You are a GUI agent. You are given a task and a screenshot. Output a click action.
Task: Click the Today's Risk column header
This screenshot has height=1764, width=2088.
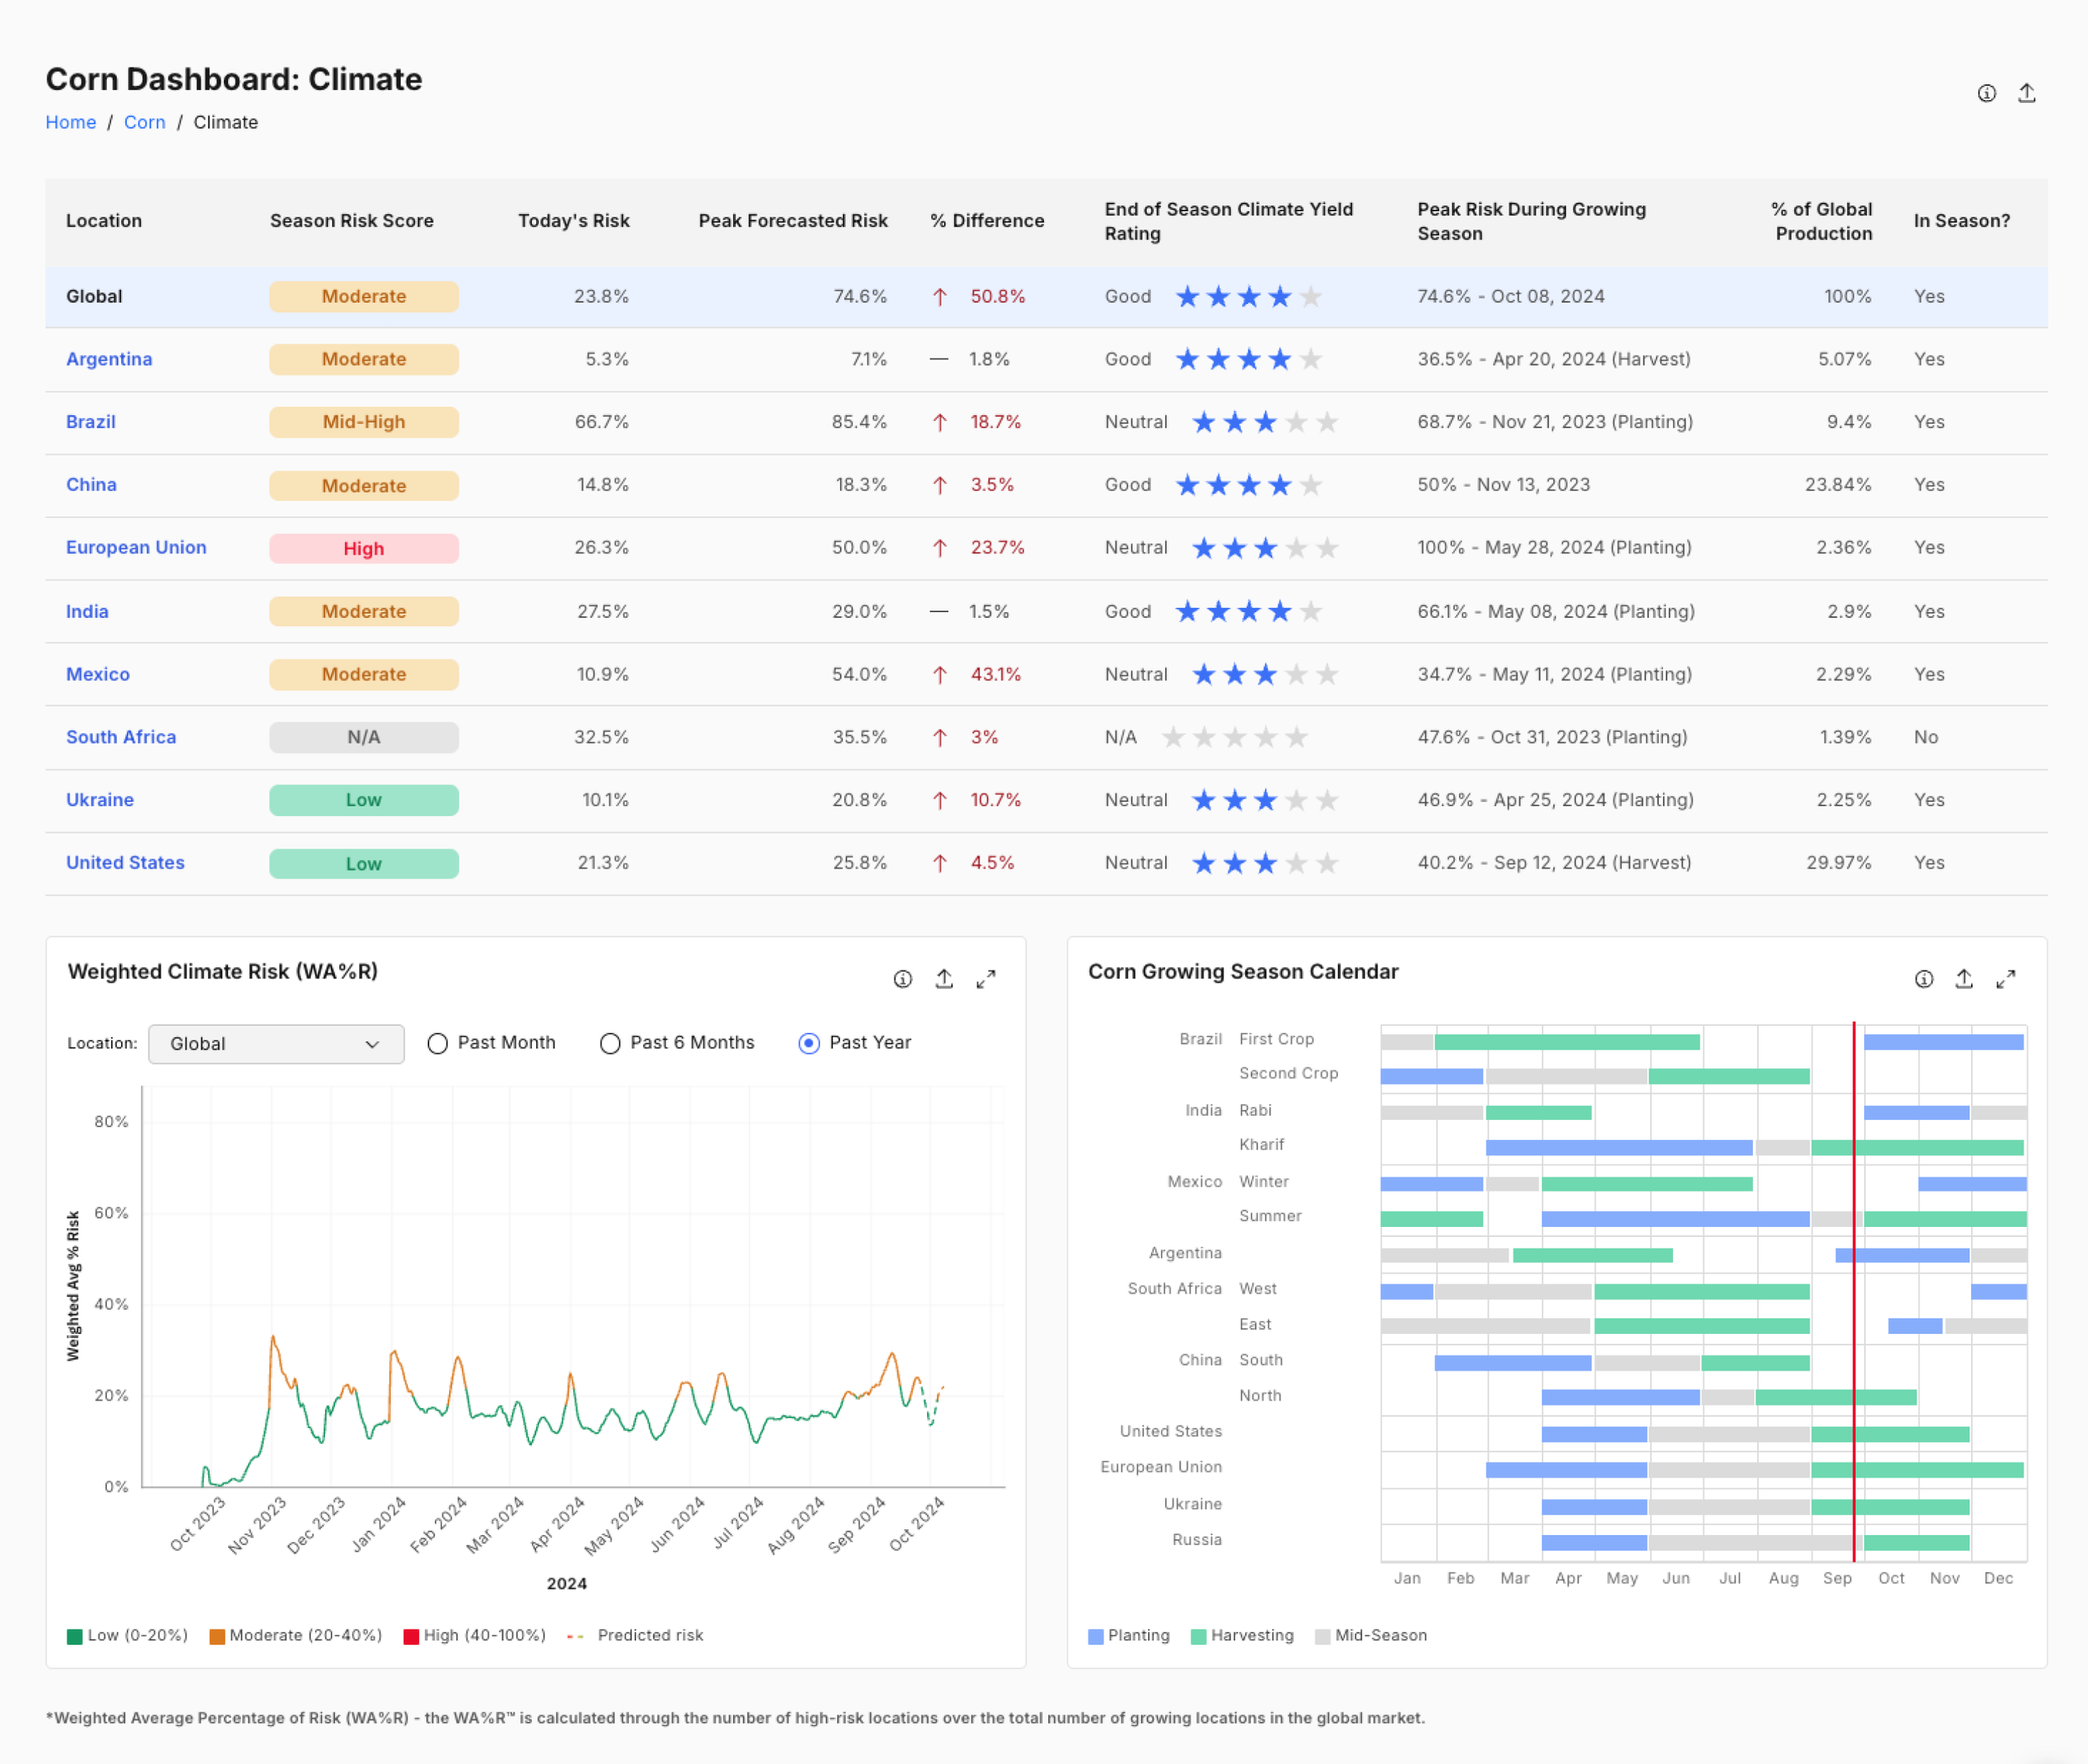(x=573, y=221)
